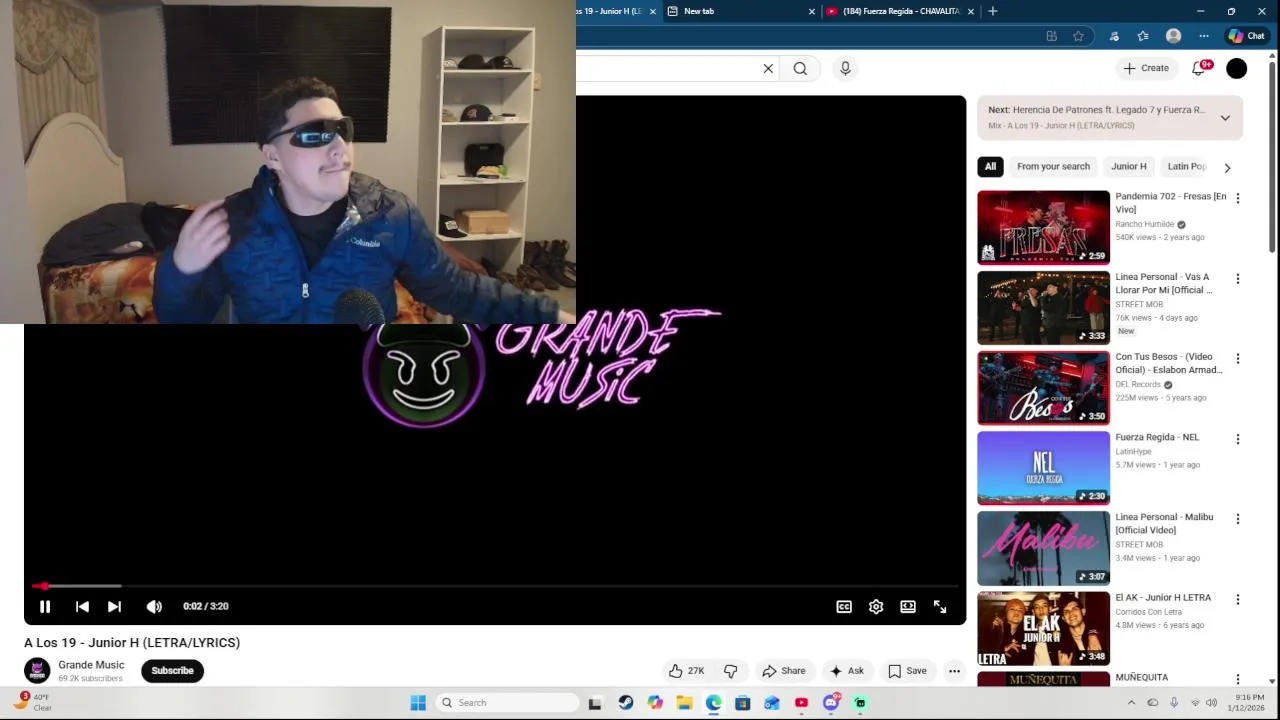
Task: Start voice search with the microphone
Action: click(x=845, y=68)
